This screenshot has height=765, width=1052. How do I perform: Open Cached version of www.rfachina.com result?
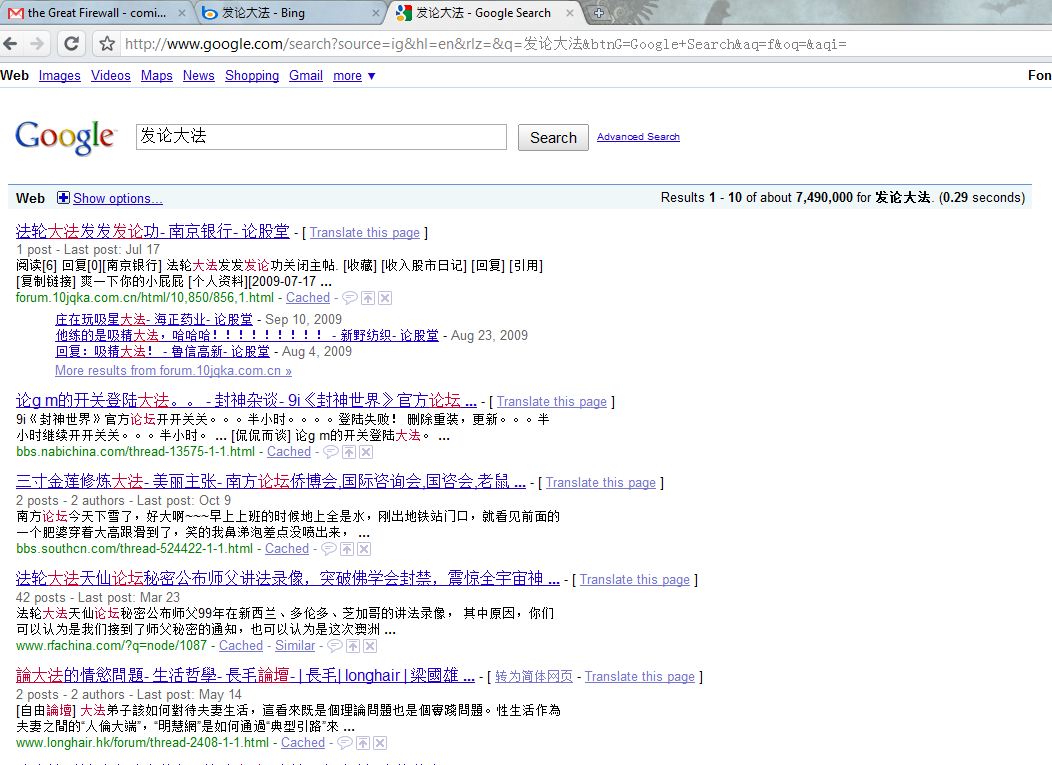pos(241,646)
